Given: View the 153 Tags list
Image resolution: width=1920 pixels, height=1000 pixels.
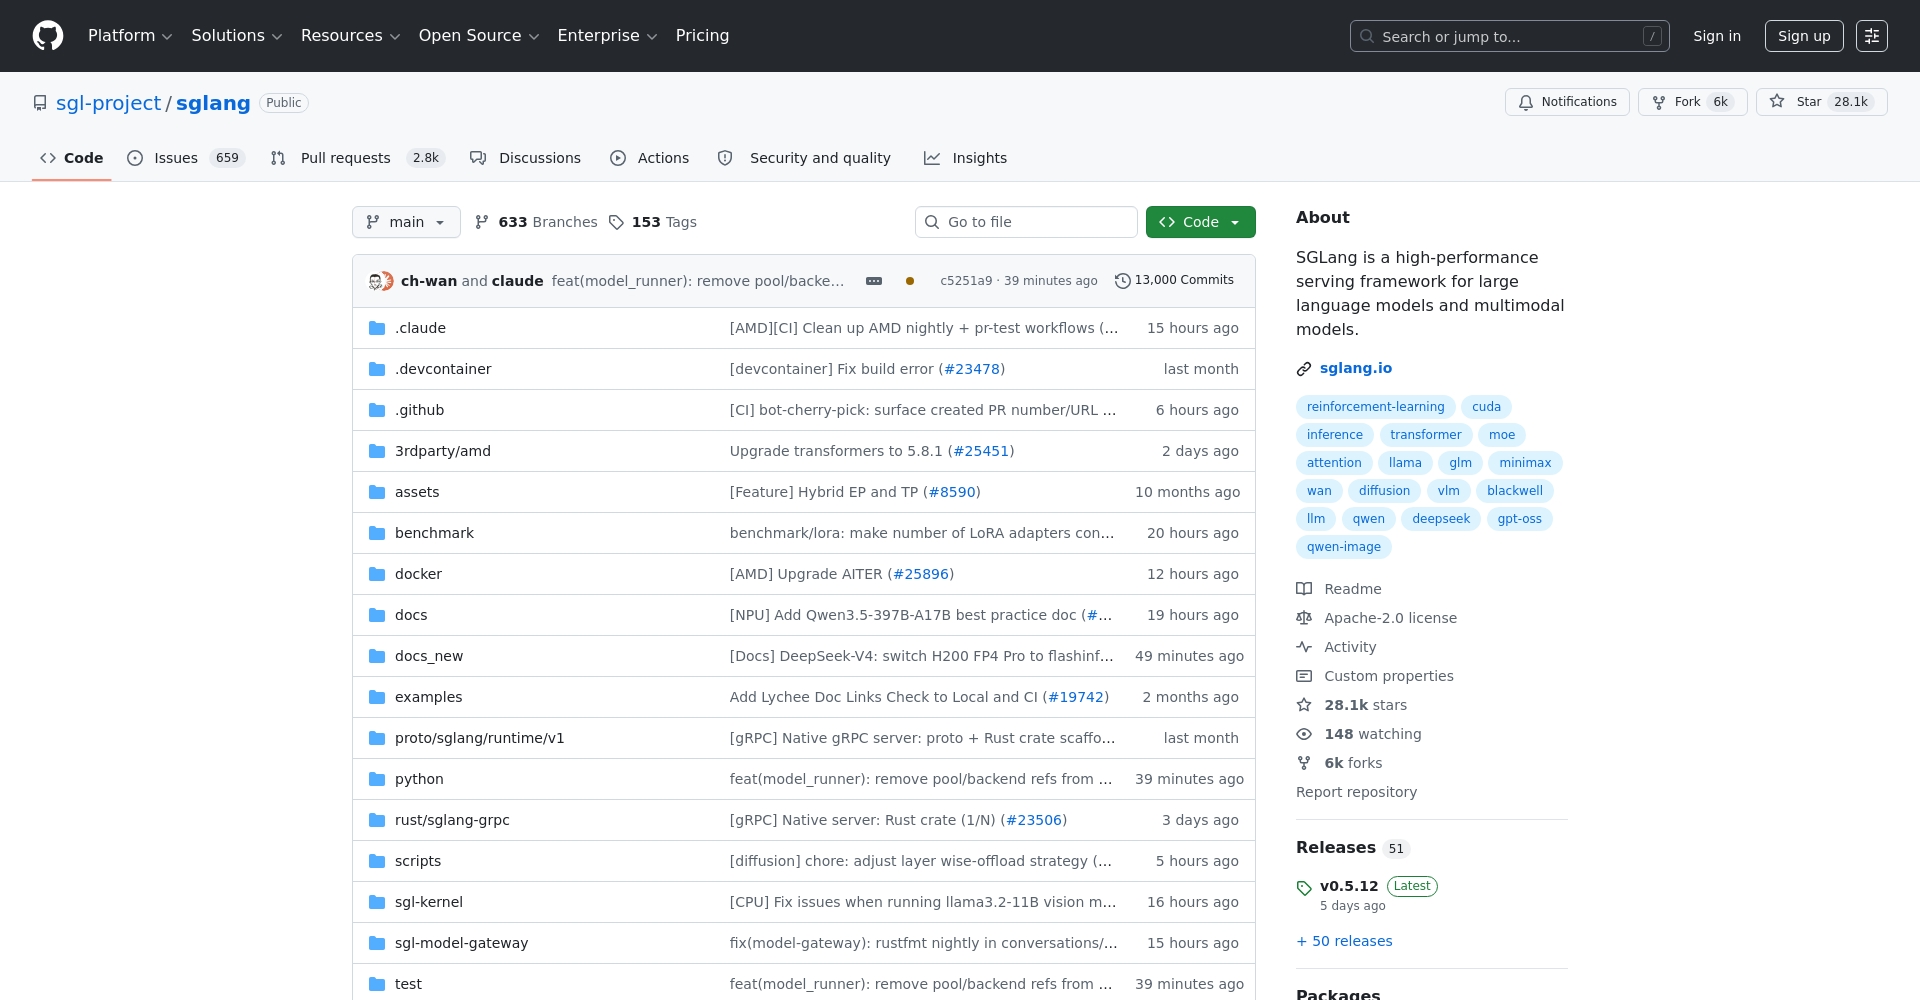Looking at the screenshot, I should 653,222.
